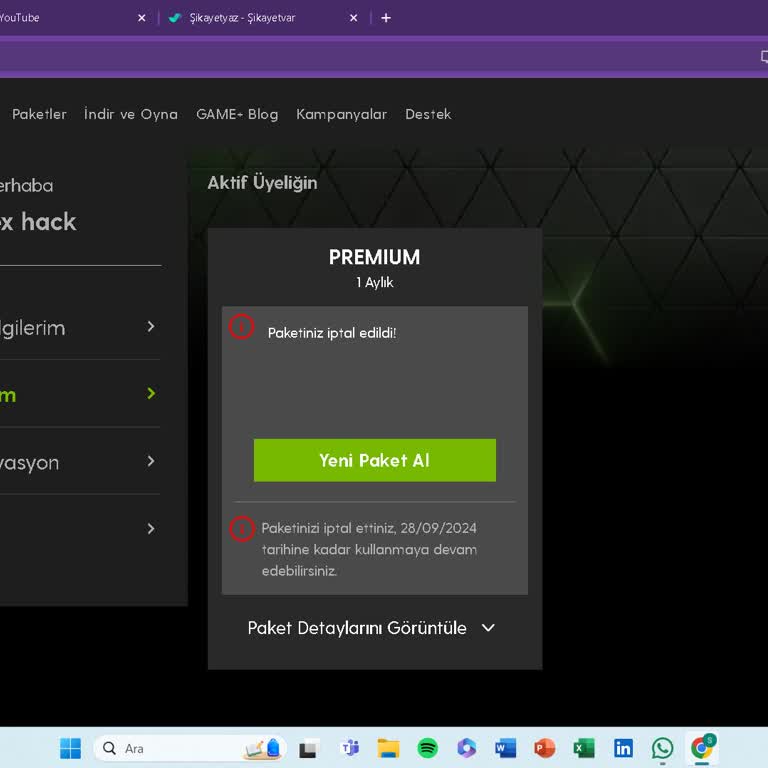Go to GAME+ Blog

click(237, 114)
